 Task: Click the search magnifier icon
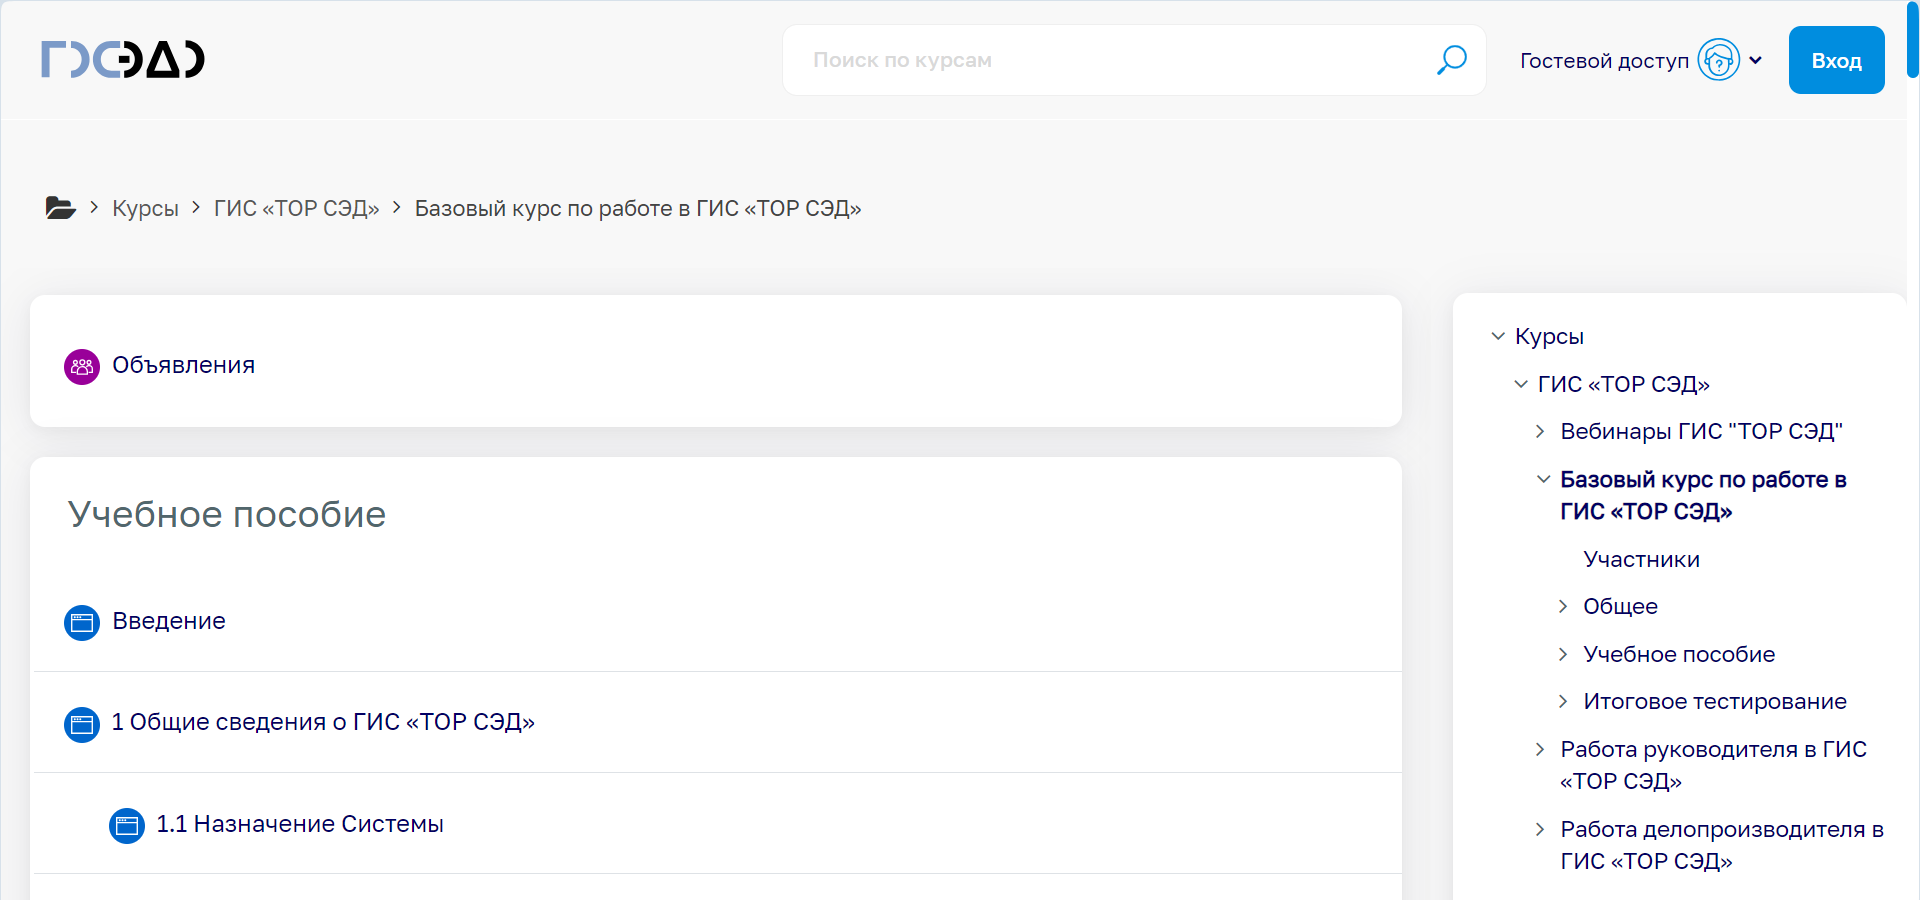click(x=1451, y=60)
